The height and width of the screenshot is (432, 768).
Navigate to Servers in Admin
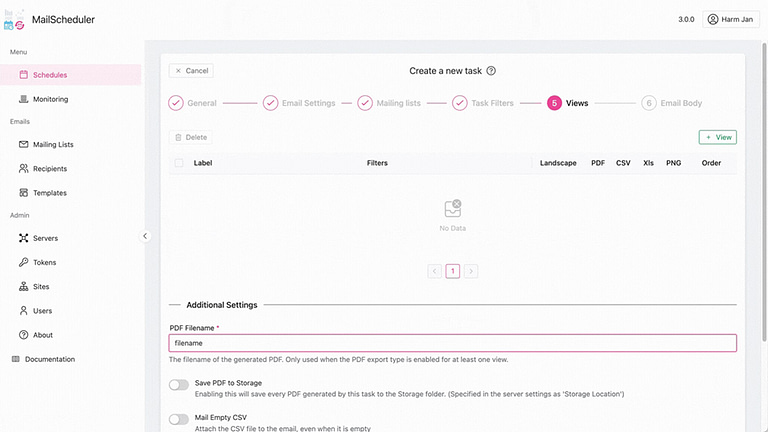pos(45,238)
